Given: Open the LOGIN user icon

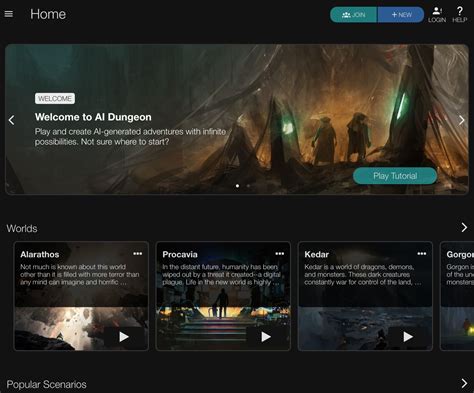Looking at the screenshot, I should [437, 15].
